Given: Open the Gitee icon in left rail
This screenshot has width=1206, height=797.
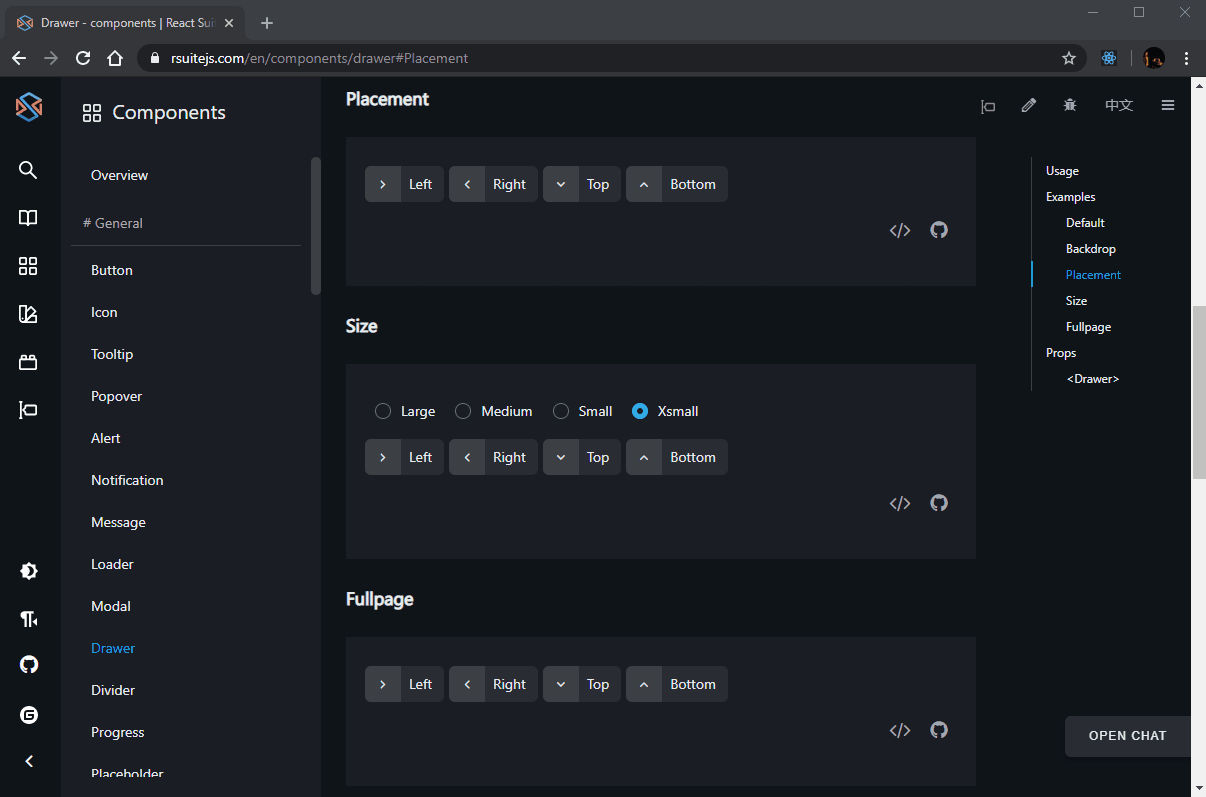Looking at the screenshot, I should click(29, 714).
